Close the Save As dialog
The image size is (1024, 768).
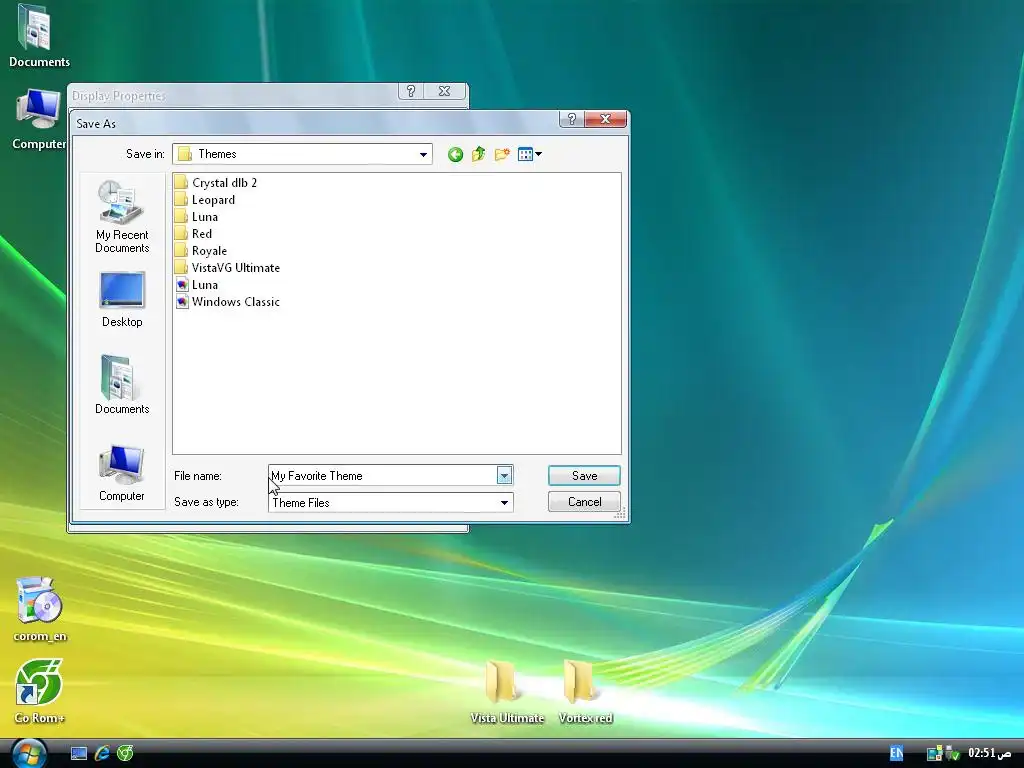tap(605, 119)
